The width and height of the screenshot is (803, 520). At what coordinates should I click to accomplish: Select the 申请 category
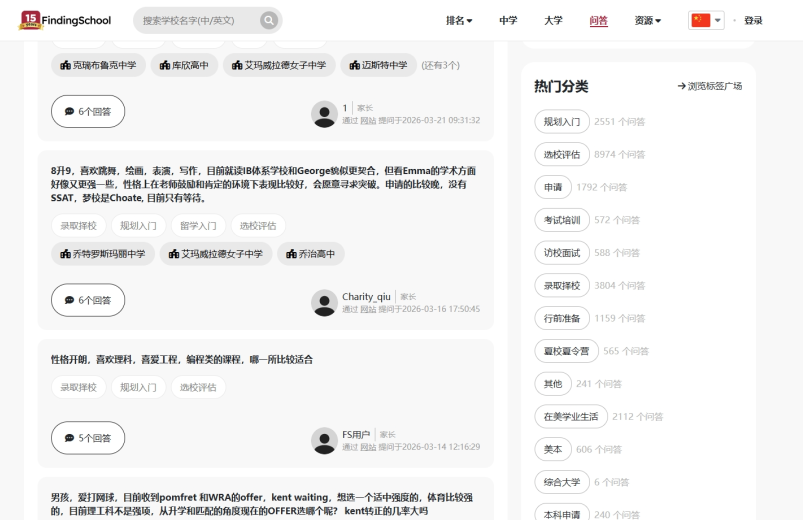pyautogui.click(x=553, y=187)
